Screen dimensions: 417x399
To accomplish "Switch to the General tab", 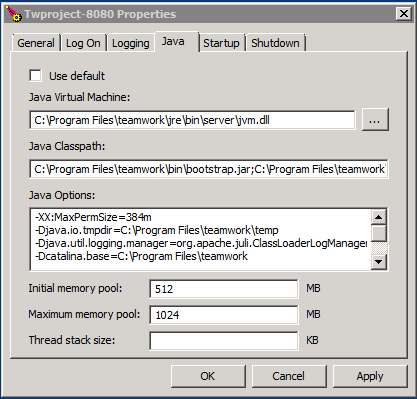I will click(36, 43).
